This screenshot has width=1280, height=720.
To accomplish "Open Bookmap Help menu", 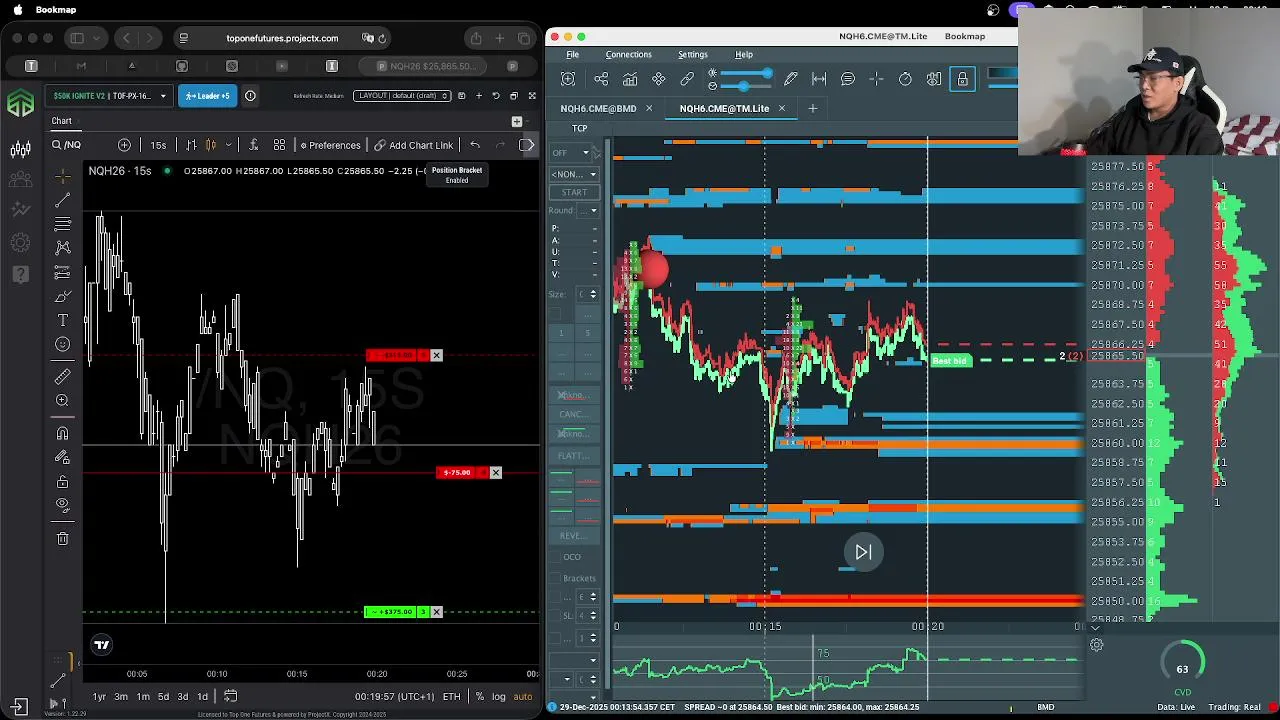I will pyautogui.click(x=744, y=54).
